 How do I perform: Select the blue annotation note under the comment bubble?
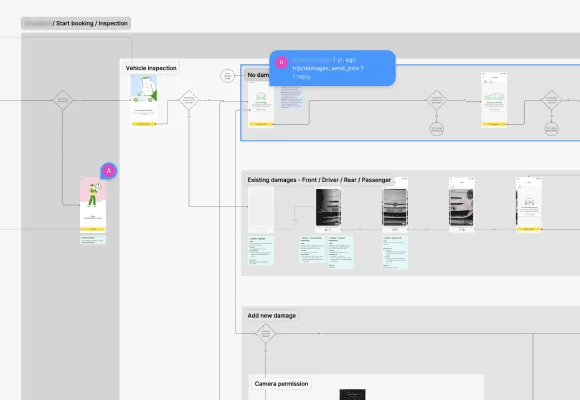point(291,97)
